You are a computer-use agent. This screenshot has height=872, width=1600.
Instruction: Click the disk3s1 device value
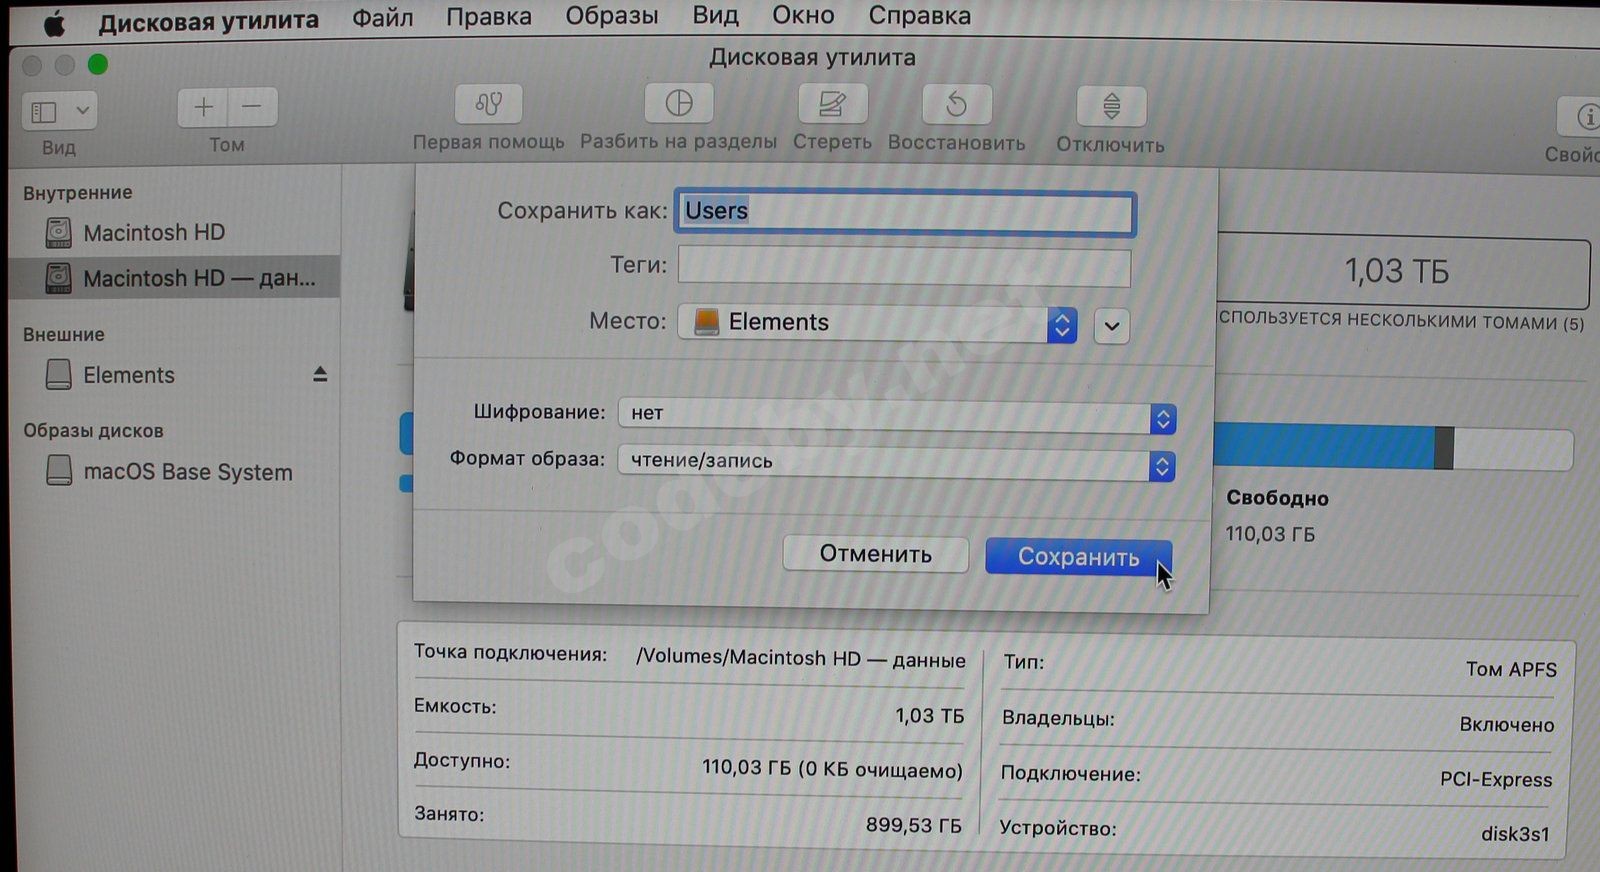tap(1515, 834)
